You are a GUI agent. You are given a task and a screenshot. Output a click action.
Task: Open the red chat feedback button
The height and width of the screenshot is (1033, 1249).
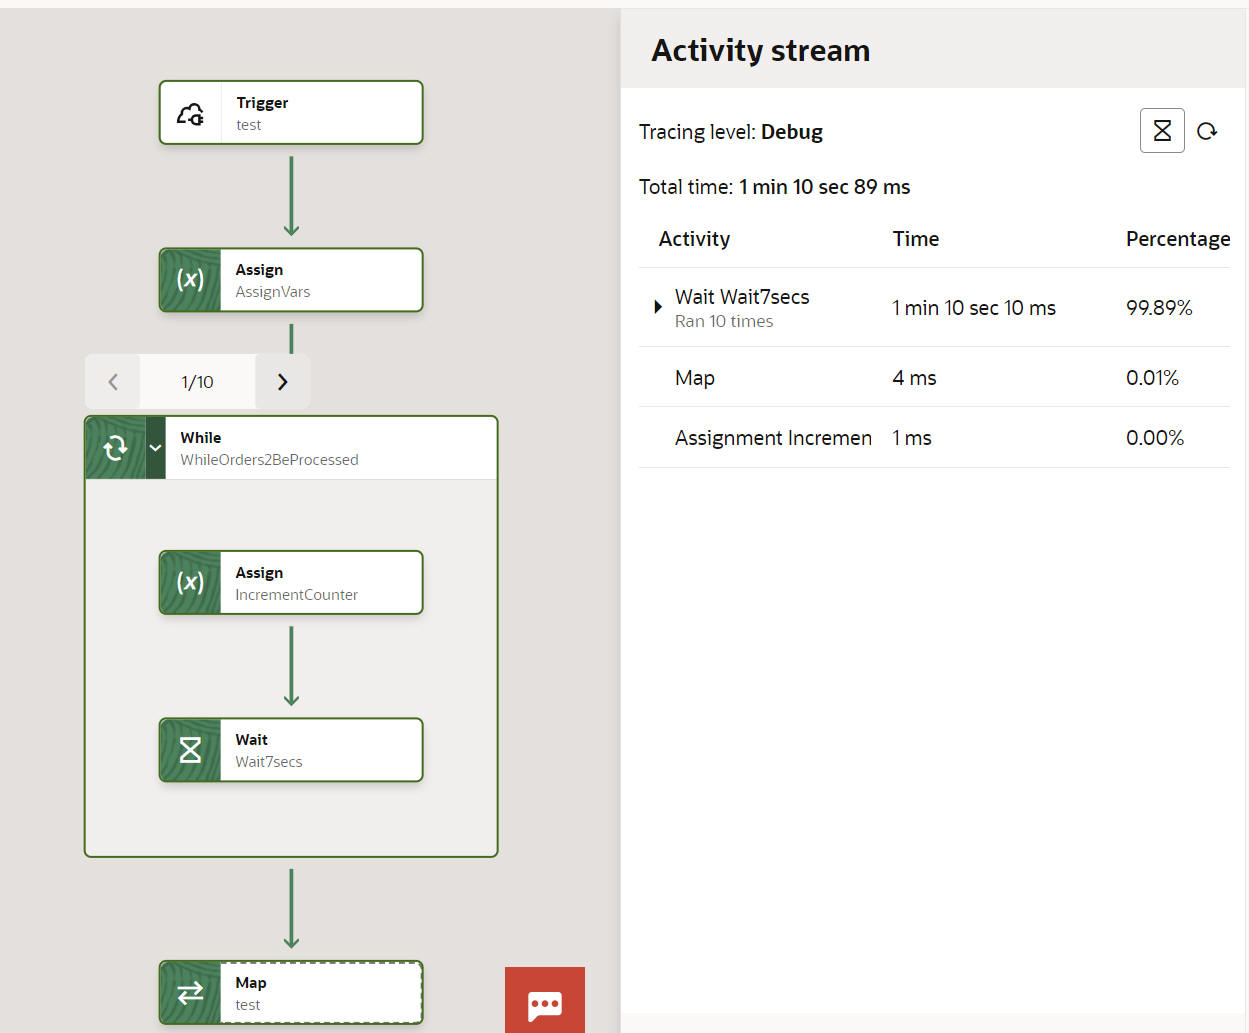pyautogui.click(x=545, y=1003)
